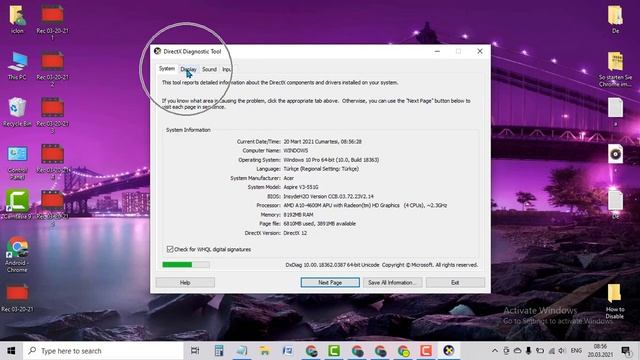This screenshot has height=360, width=640.
Task: Open the Calculator taskbar icon
Action: pyautogui.click(x=219, y=351)
